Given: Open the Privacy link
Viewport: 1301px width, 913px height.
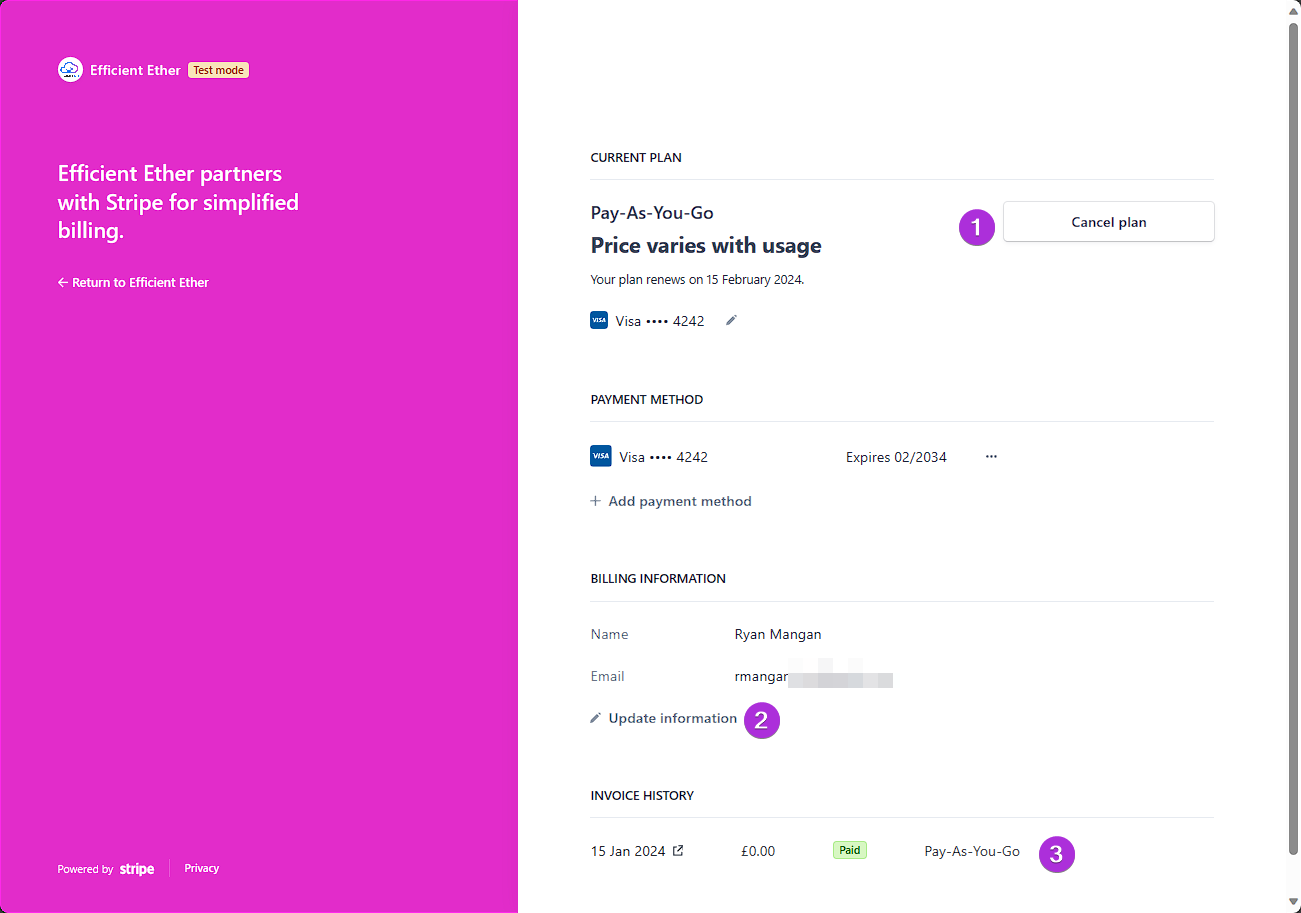Looking at the screenshot, I should [202, 868].
